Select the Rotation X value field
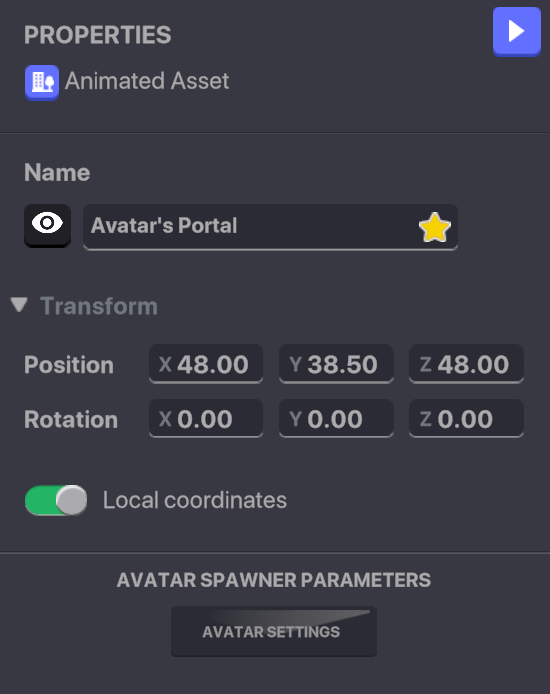 pos(206,418)
